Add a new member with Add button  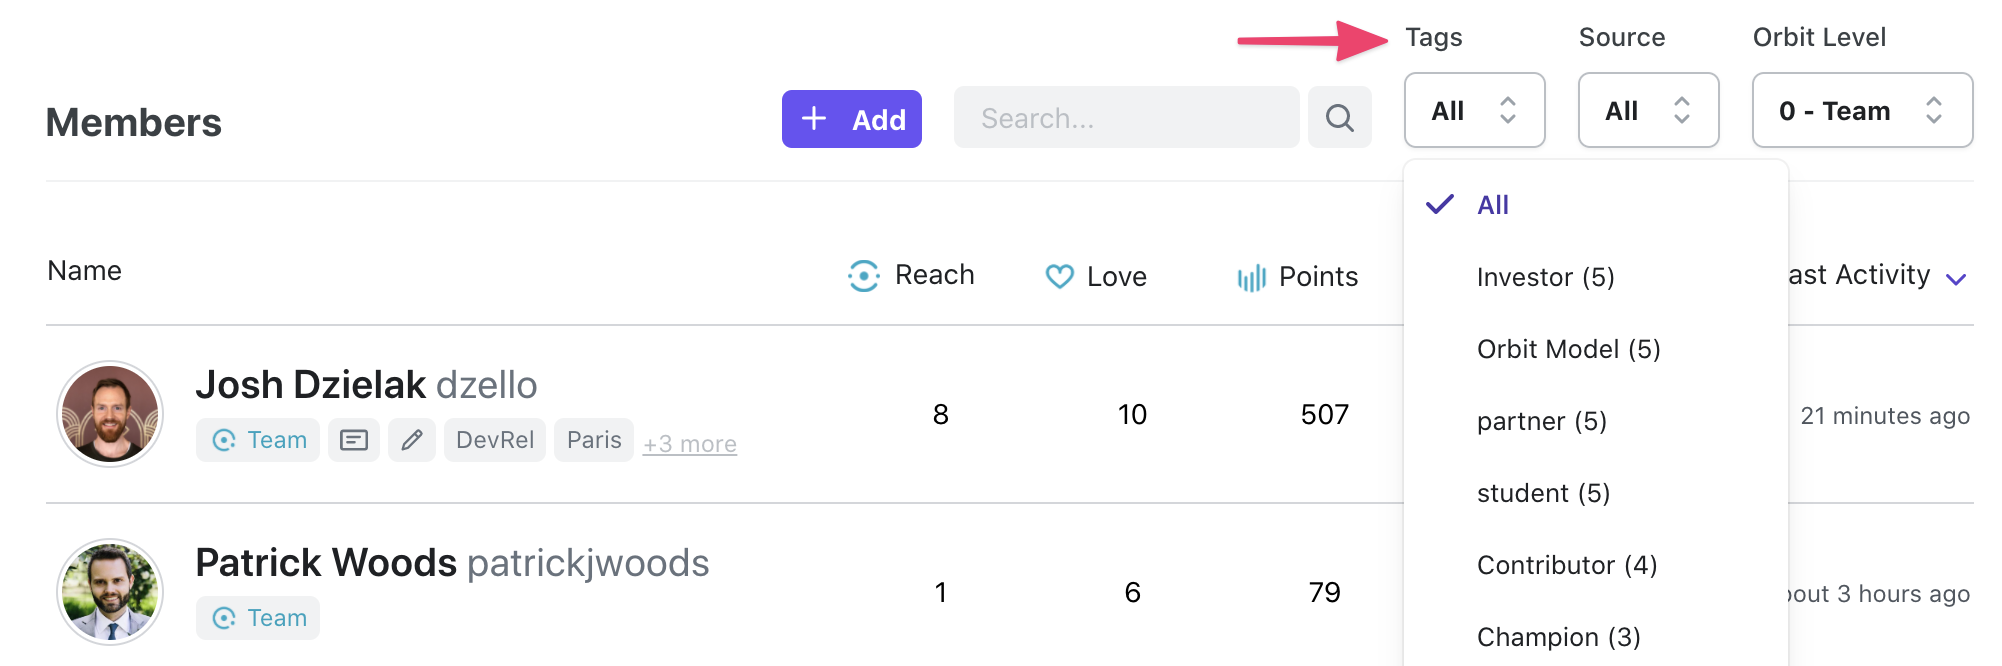(x=852, y=119)
